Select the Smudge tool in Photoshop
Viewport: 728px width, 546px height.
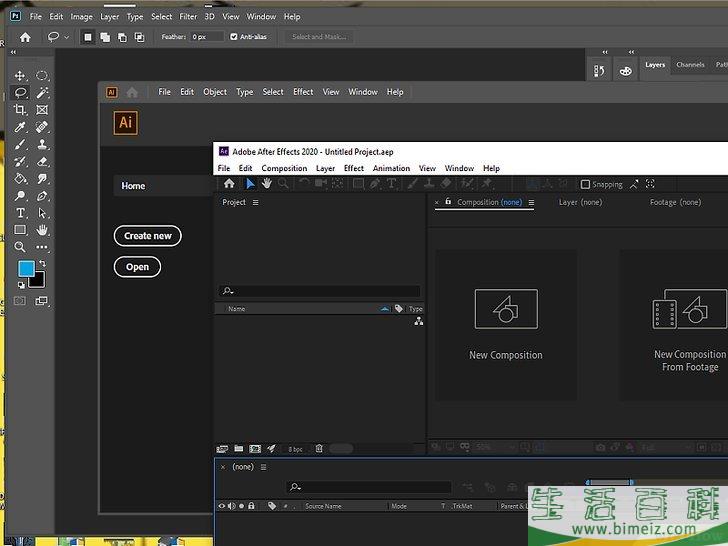[42, 179]
